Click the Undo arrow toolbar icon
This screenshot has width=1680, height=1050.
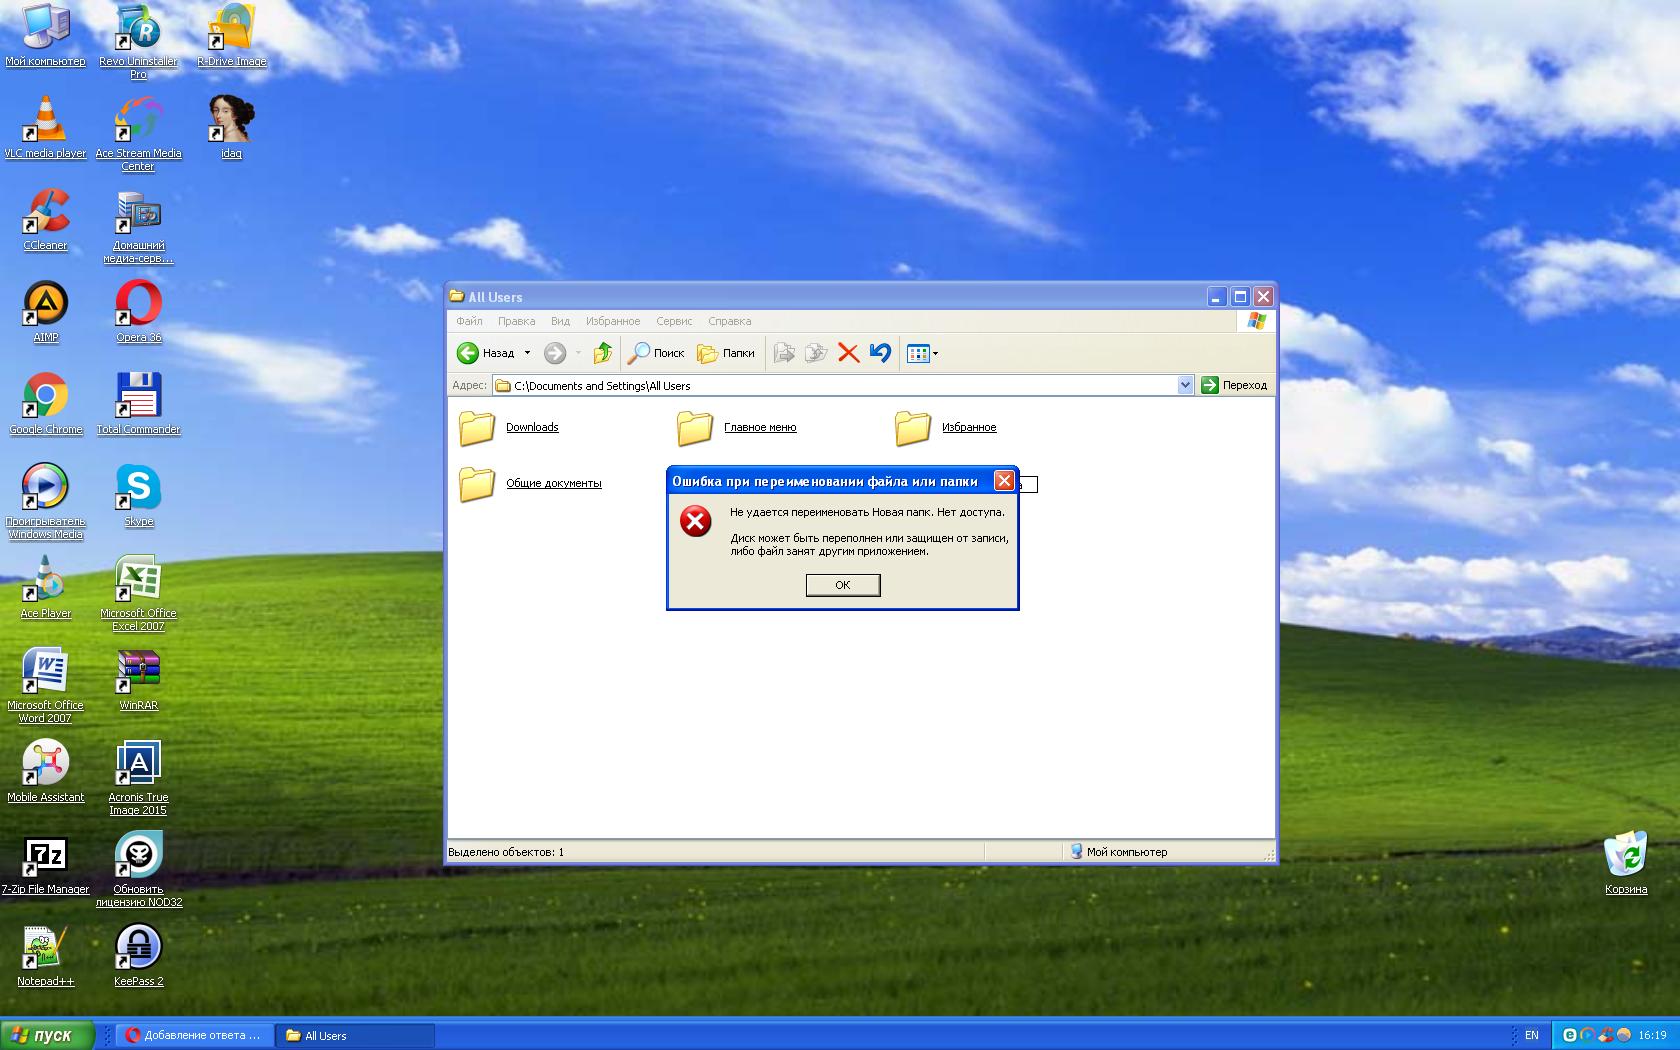[880, 353]
